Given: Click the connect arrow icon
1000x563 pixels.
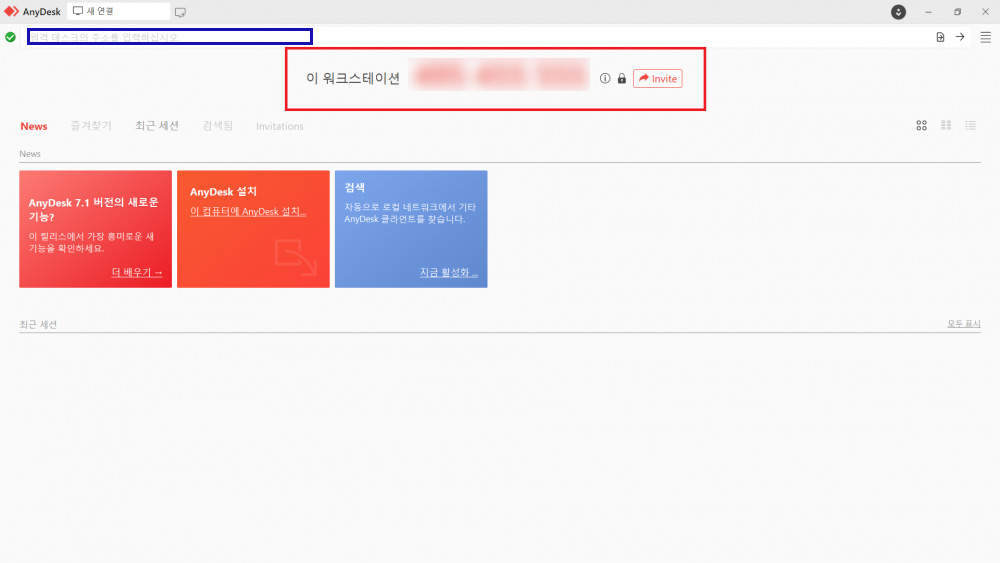Looking at the screenshot, I should (960, 37).
